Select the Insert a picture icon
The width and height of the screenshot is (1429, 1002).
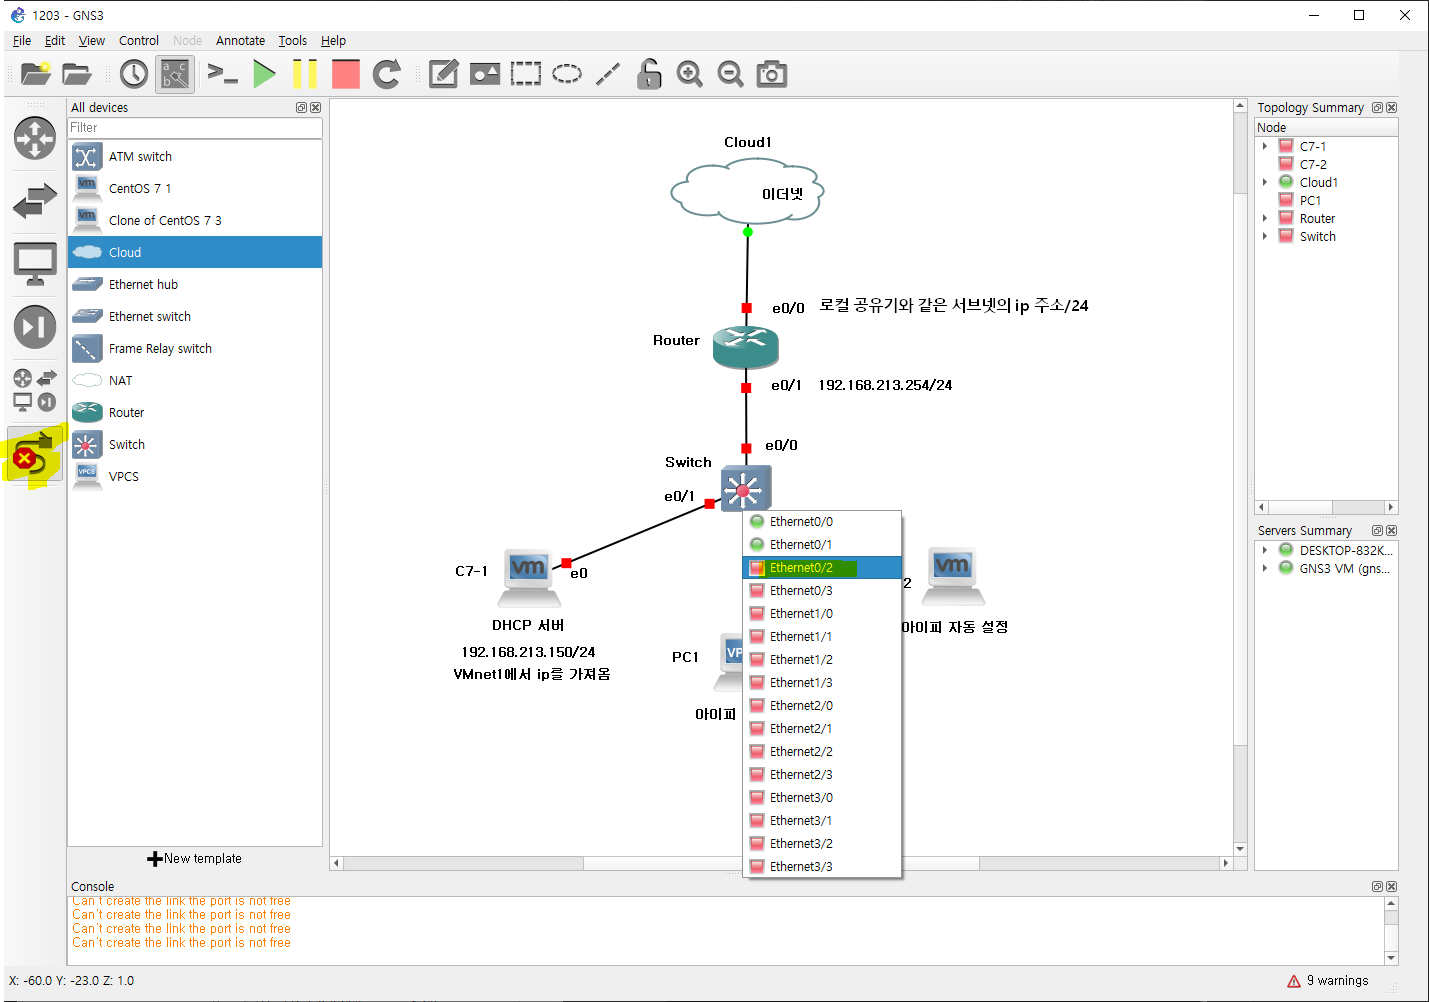[485, 74]
